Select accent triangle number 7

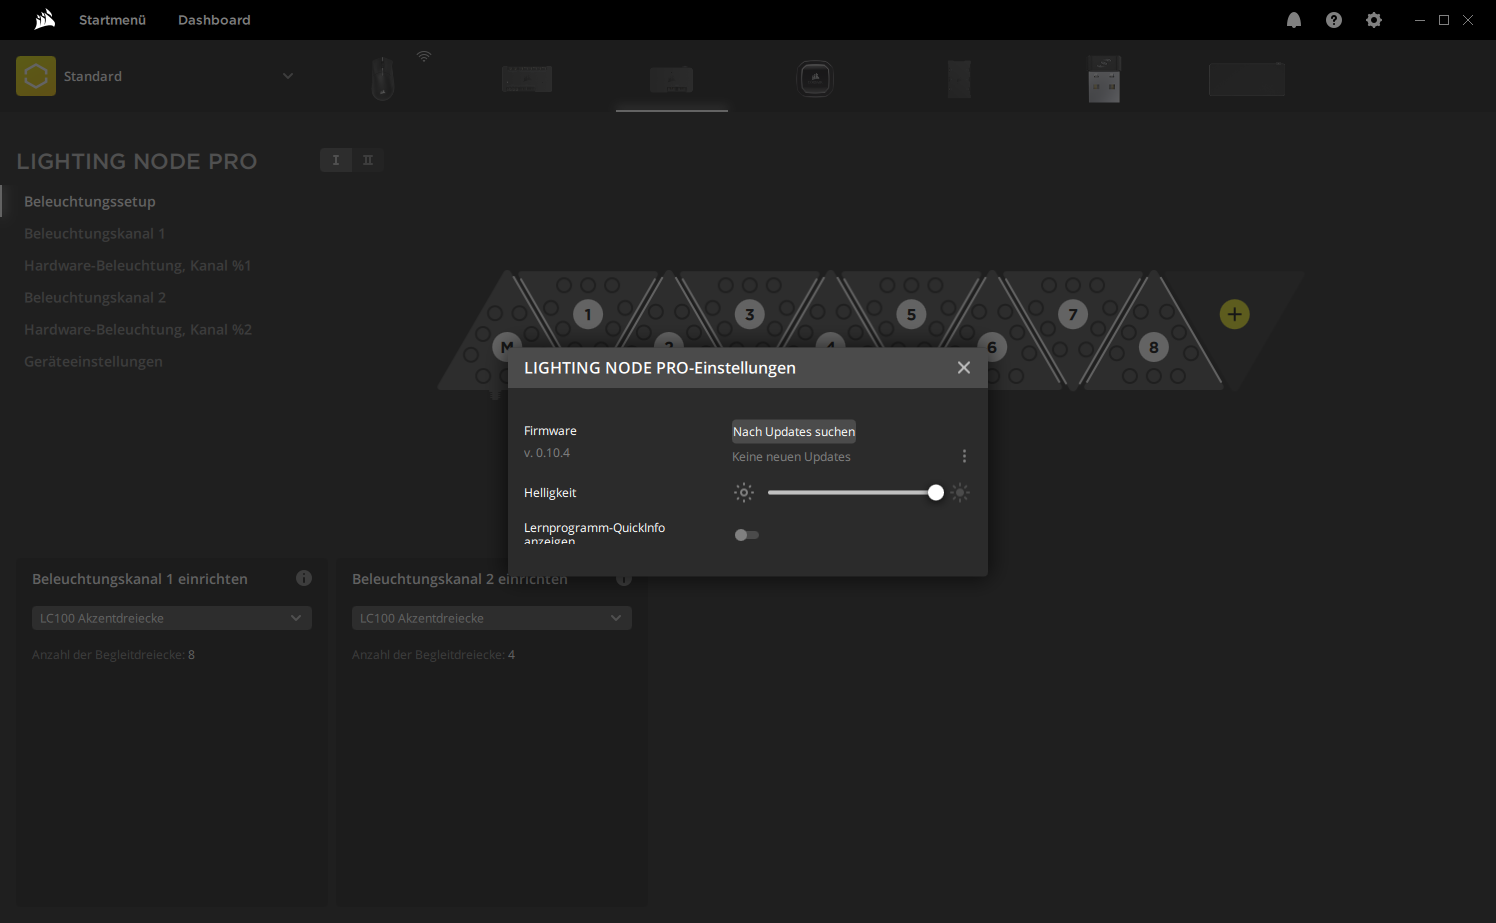[x=1073, y=314]
